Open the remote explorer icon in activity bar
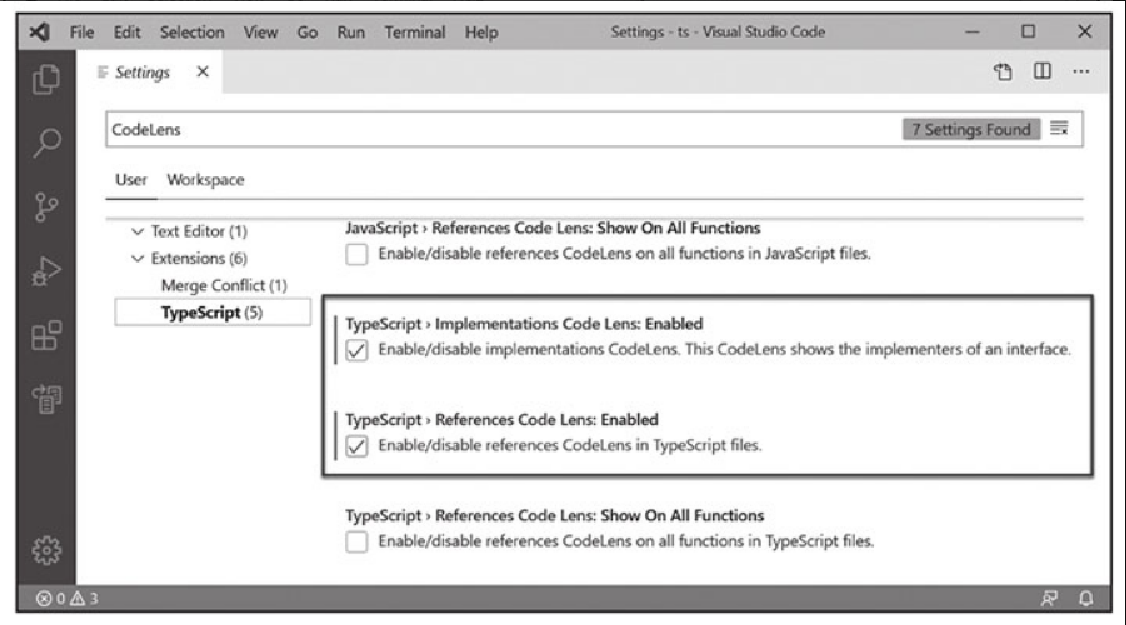 point(47,399)
